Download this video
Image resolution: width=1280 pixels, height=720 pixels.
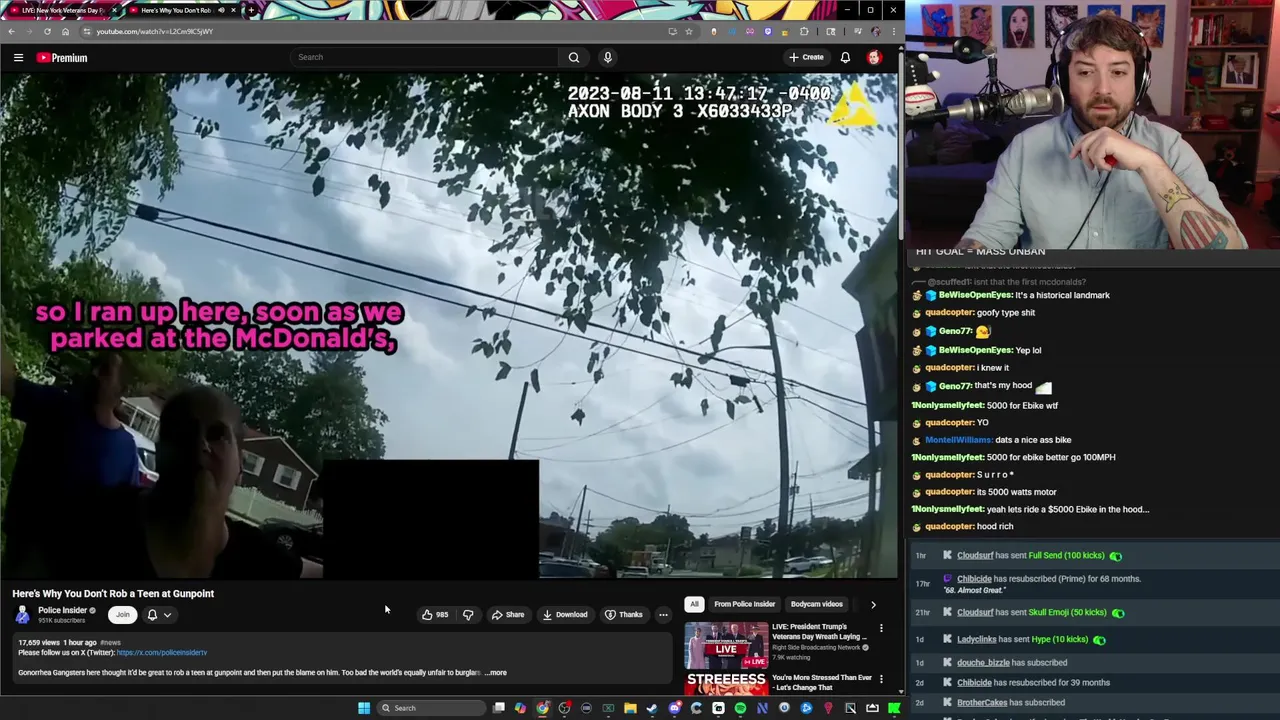(x=565, y=615)
